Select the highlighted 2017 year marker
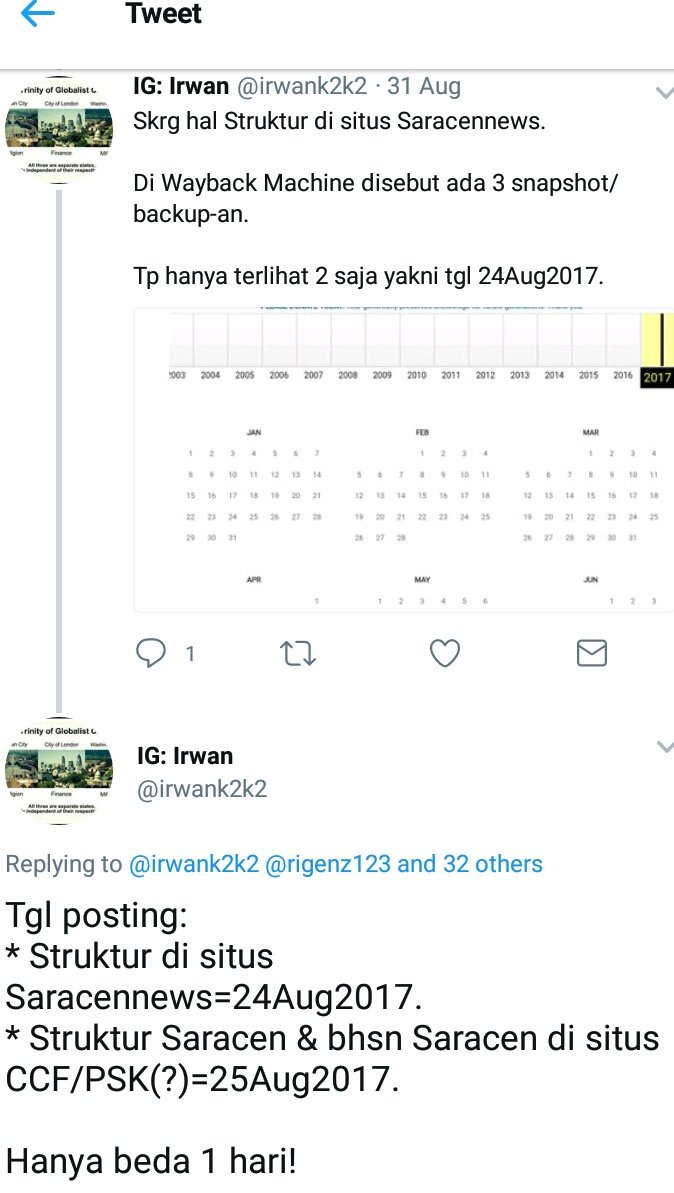 coord(657,376)
